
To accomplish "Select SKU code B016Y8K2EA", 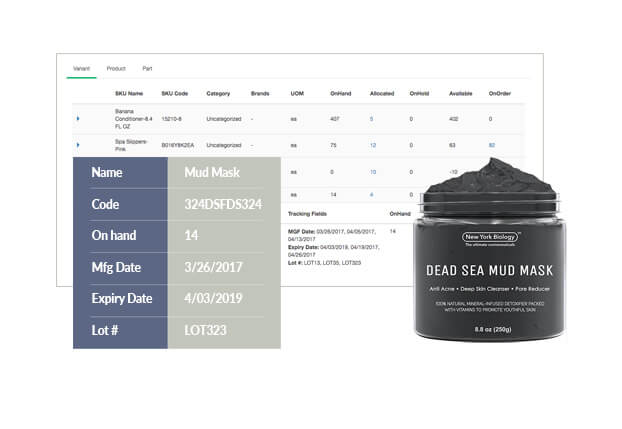I will click(178, 145).
